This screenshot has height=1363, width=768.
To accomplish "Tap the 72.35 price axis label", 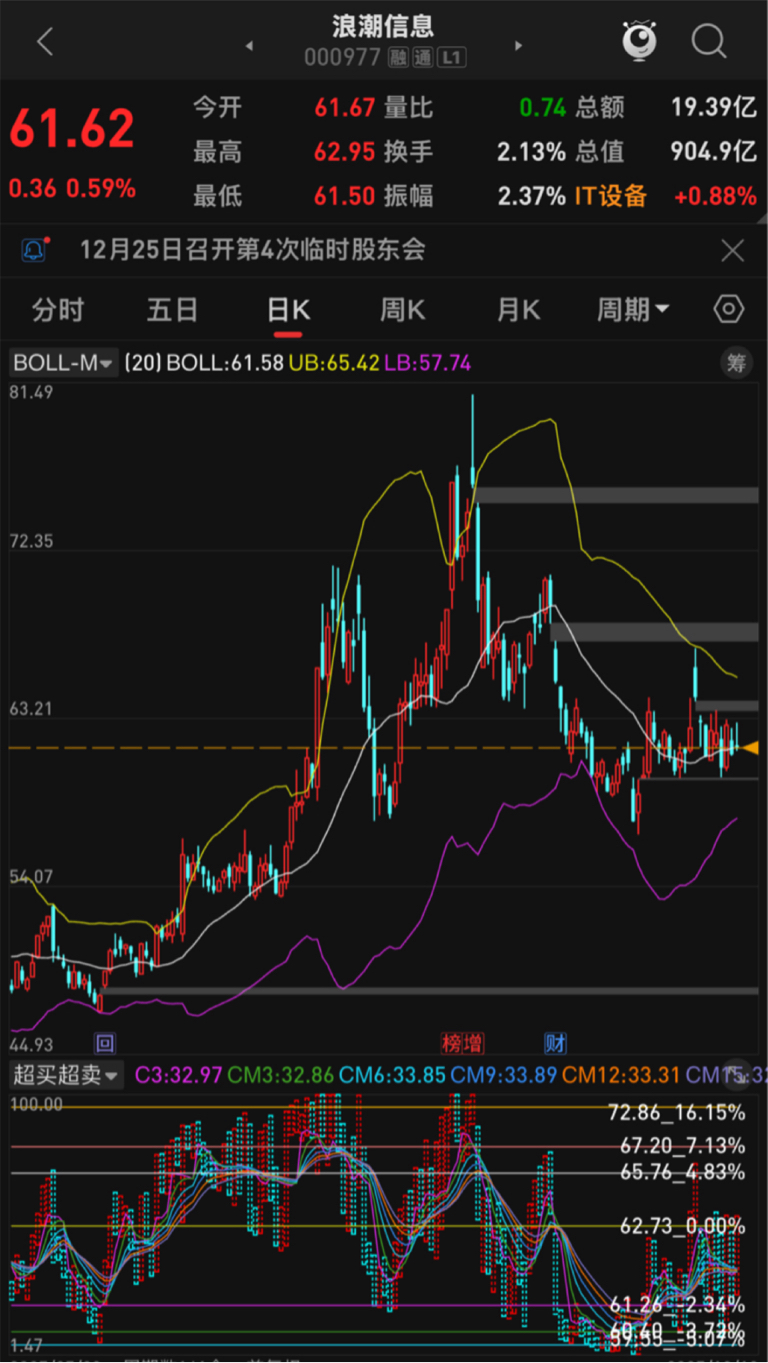I will click(30, 542).
